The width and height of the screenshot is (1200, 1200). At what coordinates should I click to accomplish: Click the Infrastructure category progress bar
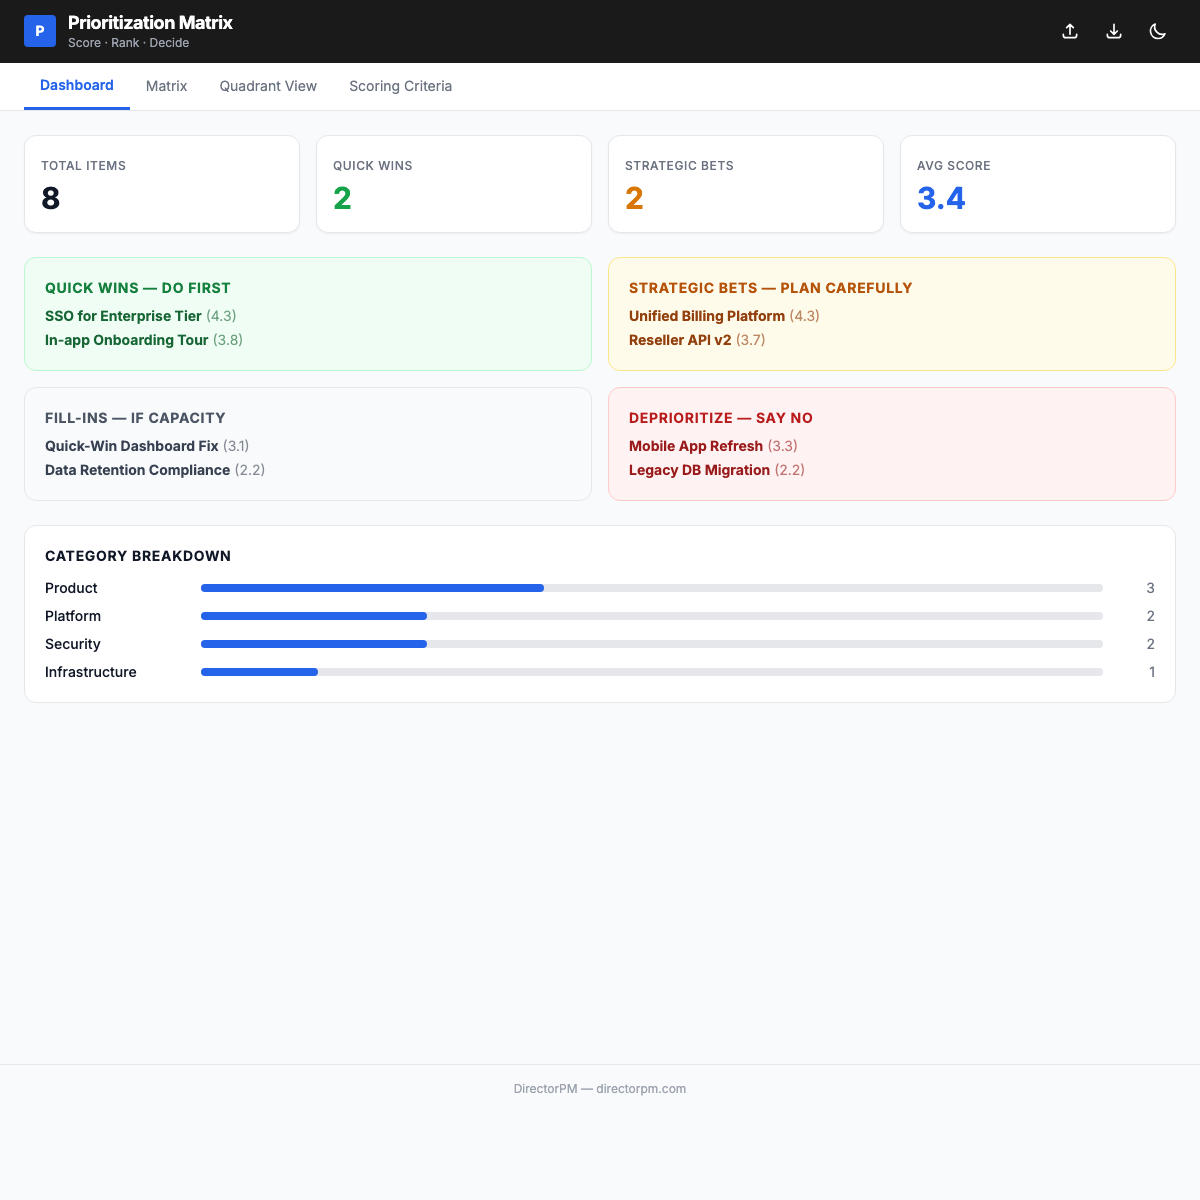(652, 672)
